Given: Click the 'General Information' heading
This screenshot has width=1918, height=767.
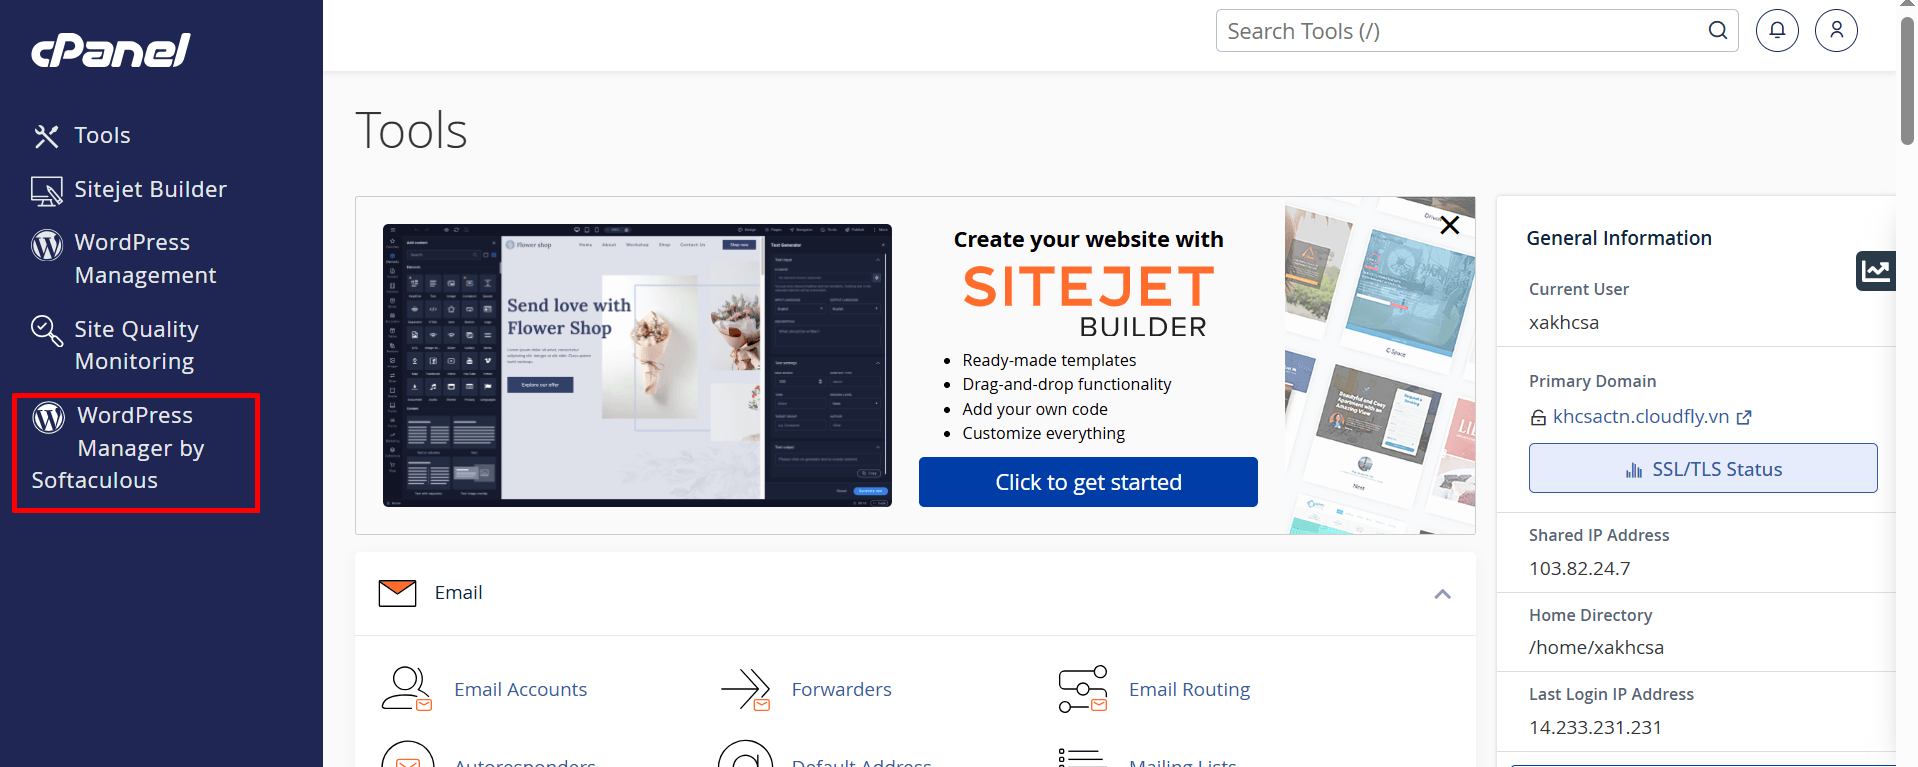Looking at the screenshot, I should (1619, 238).
